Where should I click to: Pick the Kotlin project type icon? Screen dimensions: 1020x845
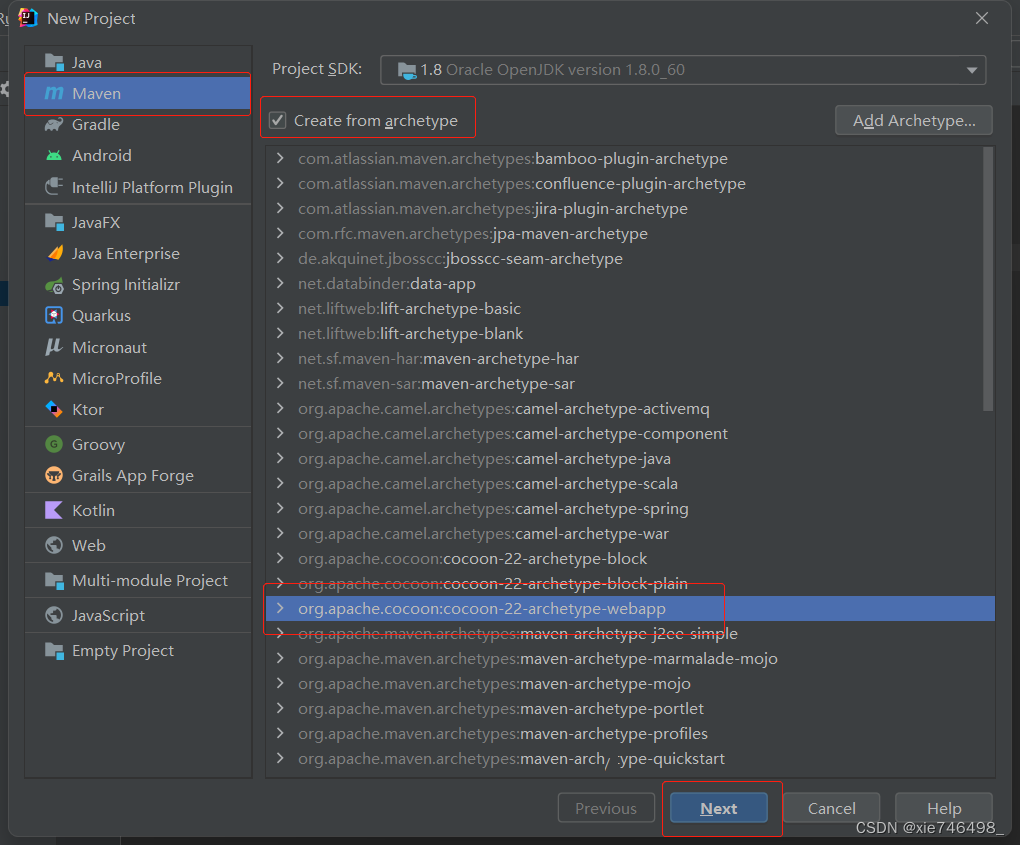tap(56, 510)
